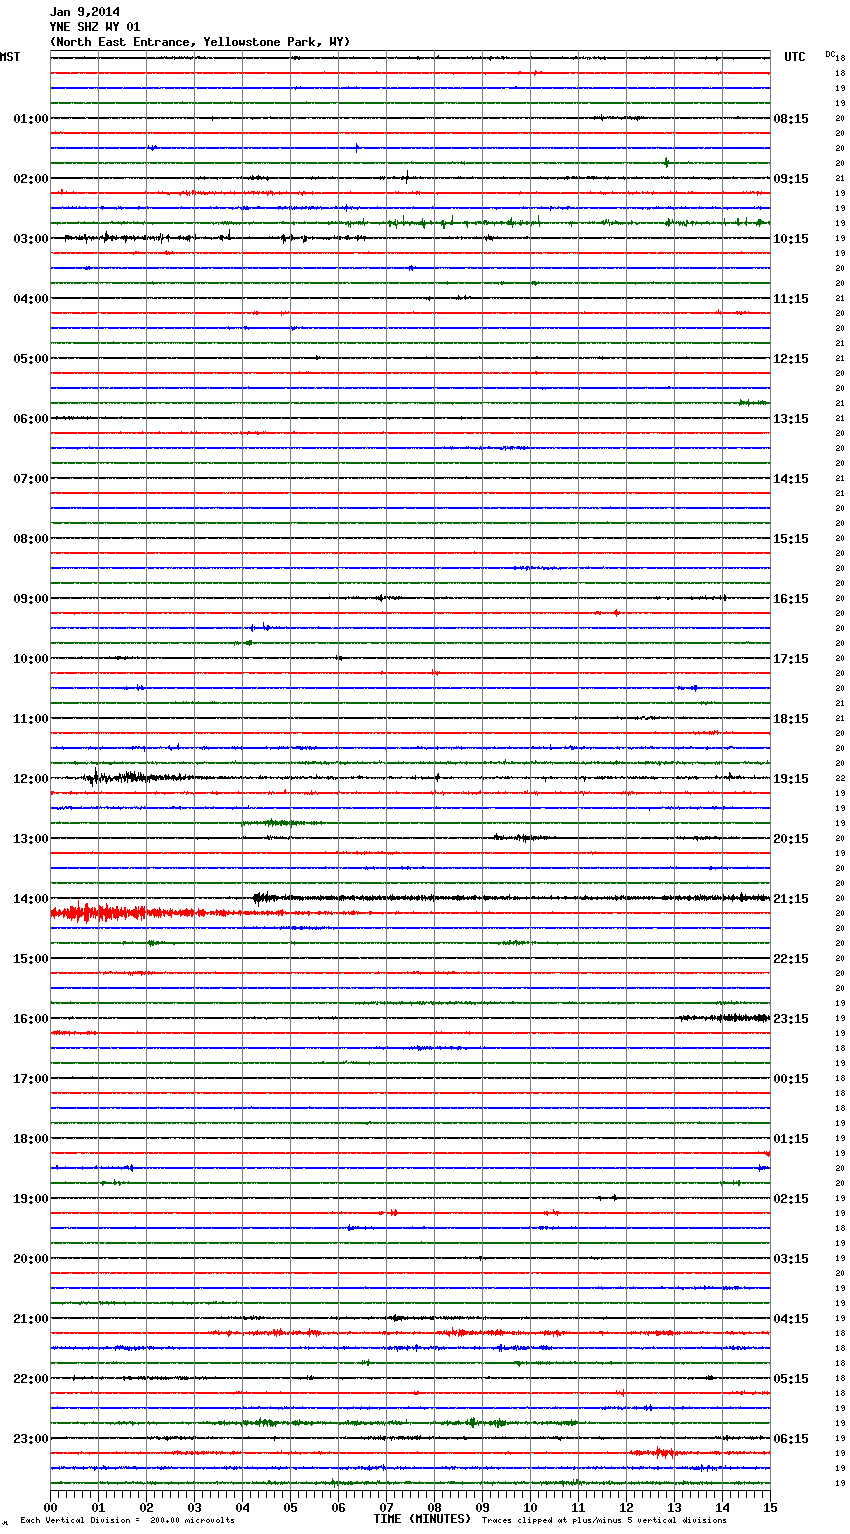The width and height of the screenshot is (850, 1534).
Task: Click the 11:15 UTC time label
Action: click(x=791, y=299)
